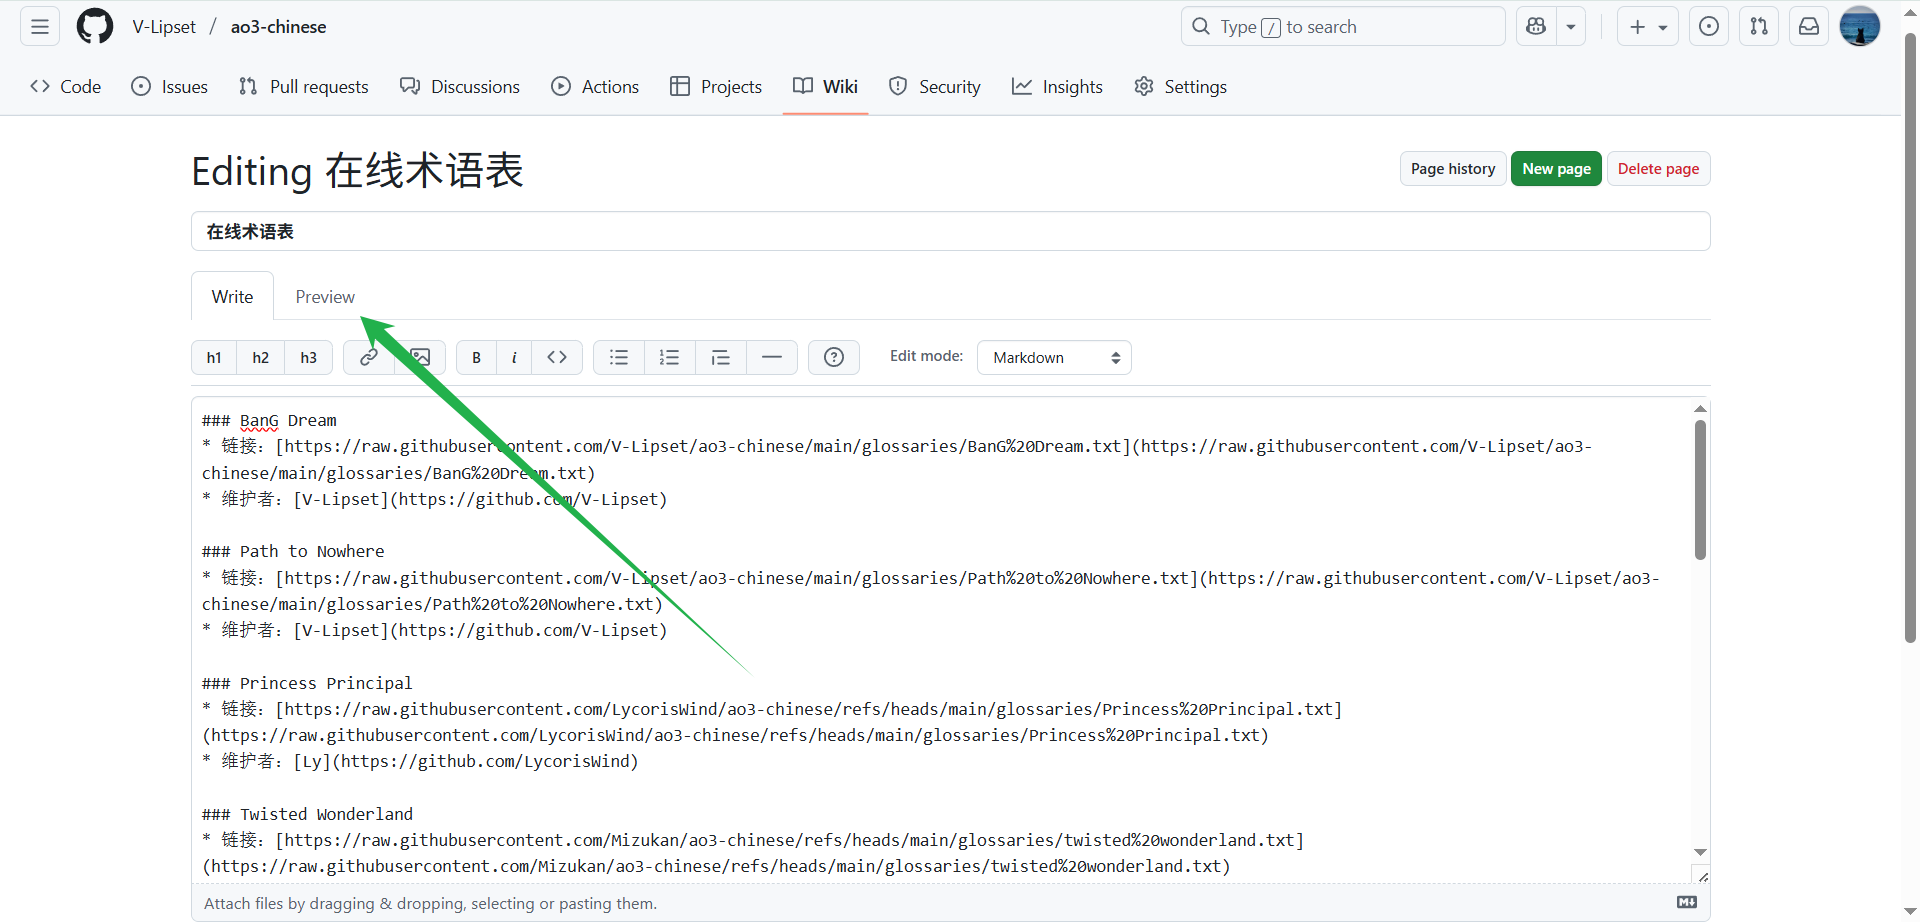
Task: Apply bold formatting with B button
Action: 477,357
